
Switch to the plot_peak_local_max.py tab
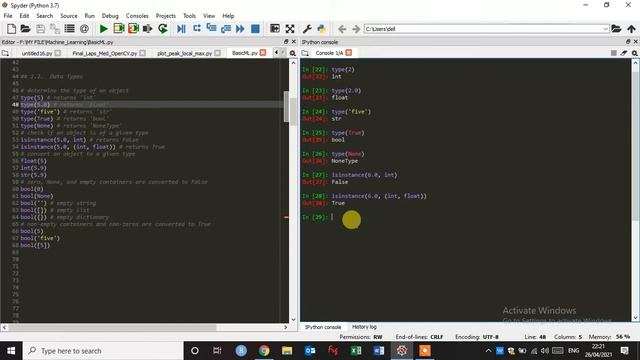[x=184, y=53]
